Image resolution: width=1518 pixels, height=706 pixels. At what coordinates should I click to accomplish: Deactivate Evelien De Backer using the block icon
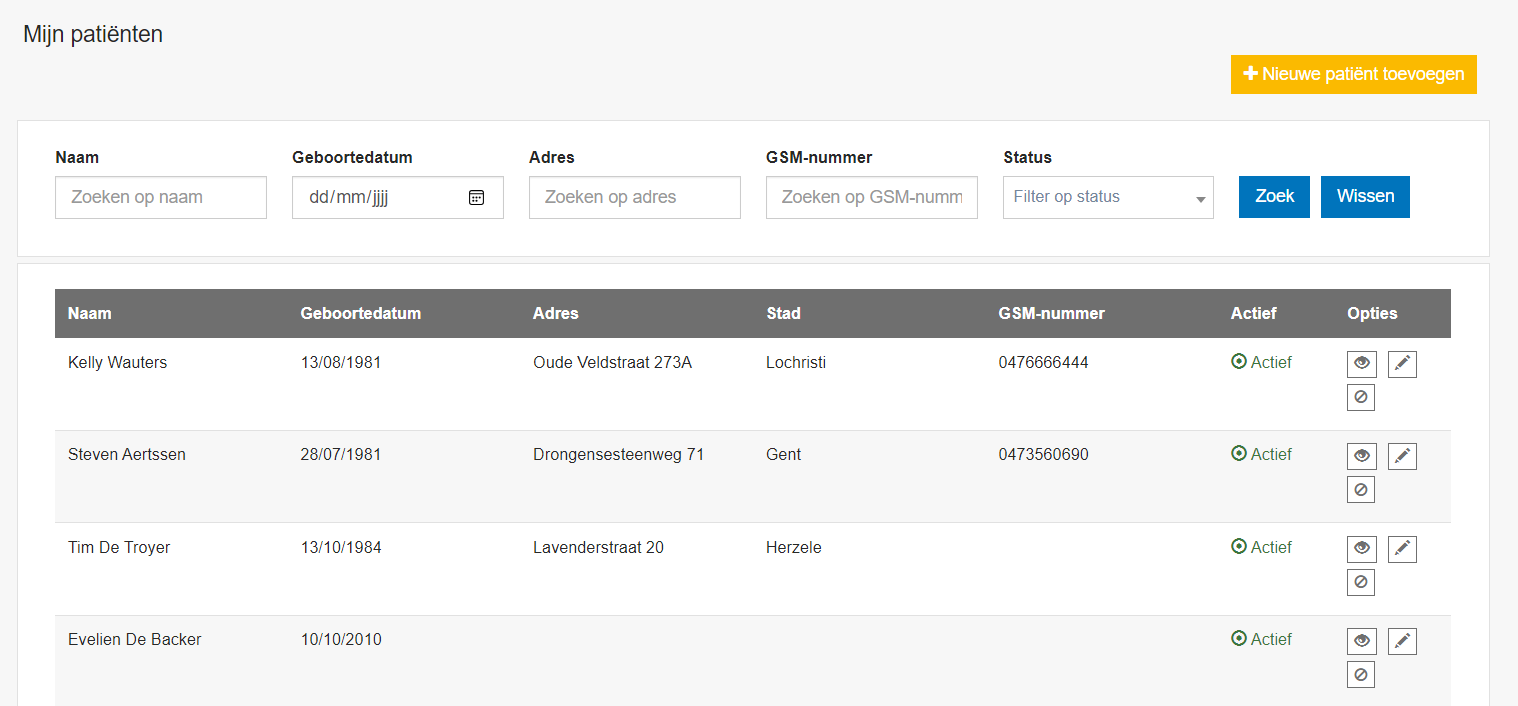click(1361, 673)
